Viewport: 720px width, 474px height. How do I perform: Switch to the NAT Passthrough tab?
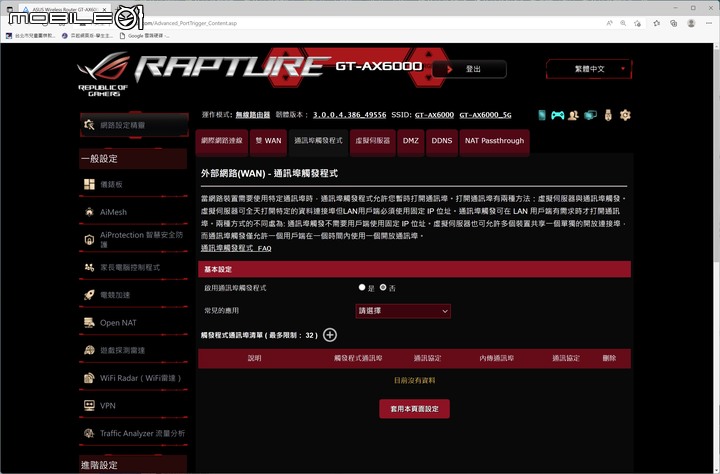pyautogui.click(x=495, y=142)
